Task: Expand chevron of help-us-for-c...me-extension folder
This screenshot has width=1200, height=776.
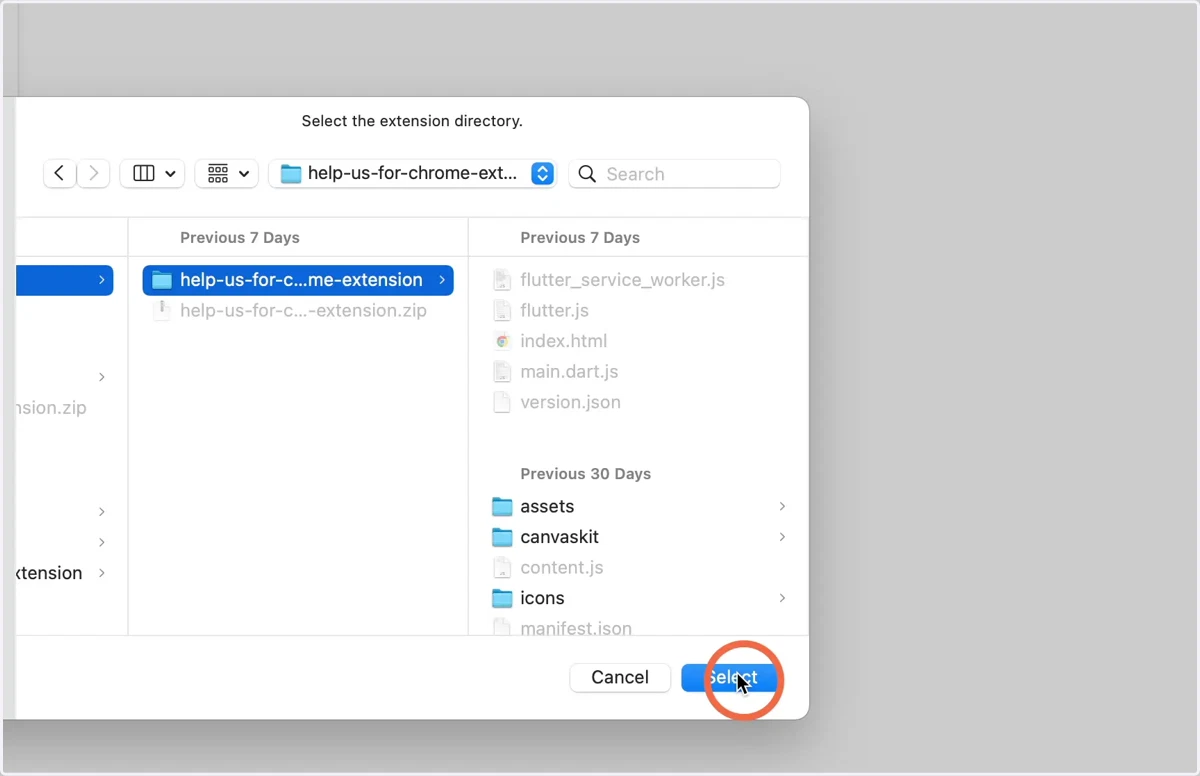Action: coord(442,280)
